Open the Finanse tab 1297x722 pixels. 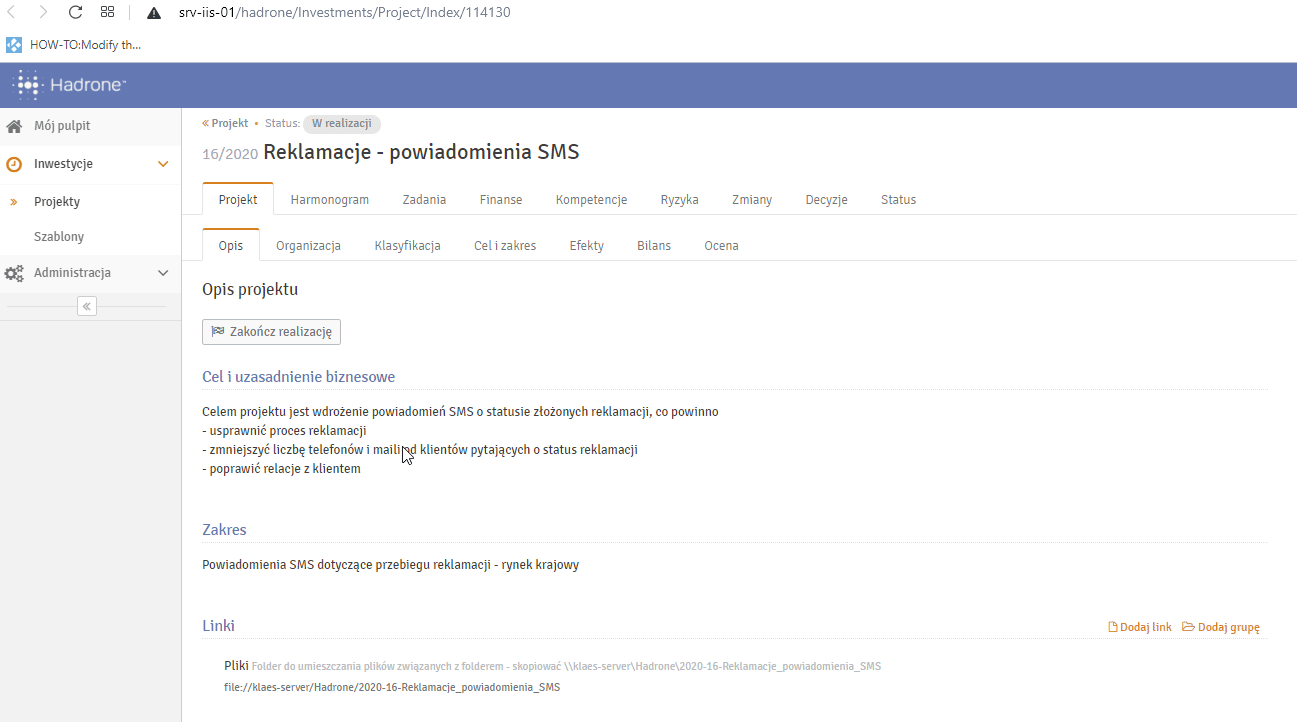[x=500, y=200]
